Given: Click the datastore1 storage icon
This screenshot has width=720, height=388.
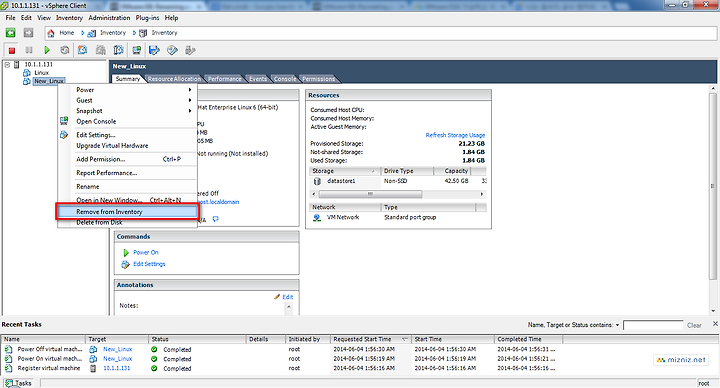Looking at the screenshot, I should click(x=317, y=181).
